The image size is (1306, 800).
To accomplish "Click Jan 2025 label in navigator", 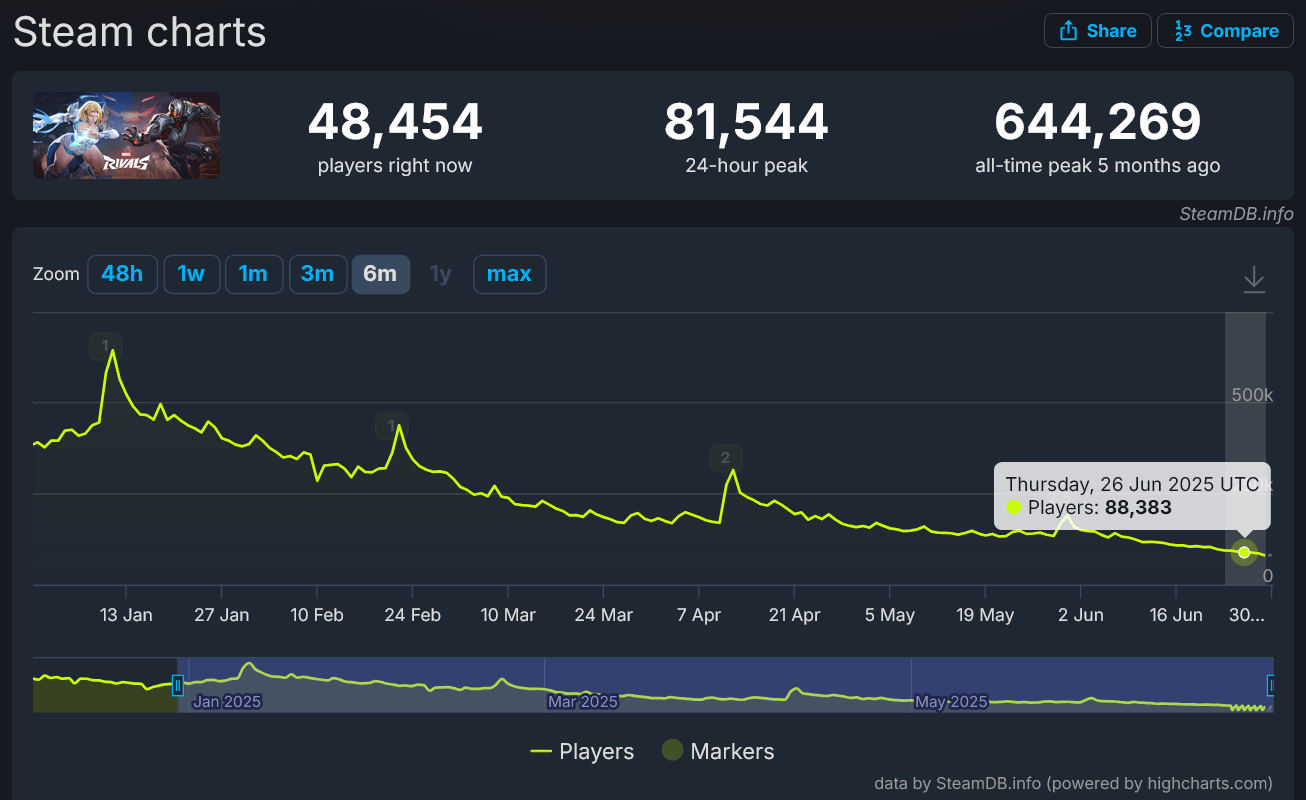I will 227,702.
